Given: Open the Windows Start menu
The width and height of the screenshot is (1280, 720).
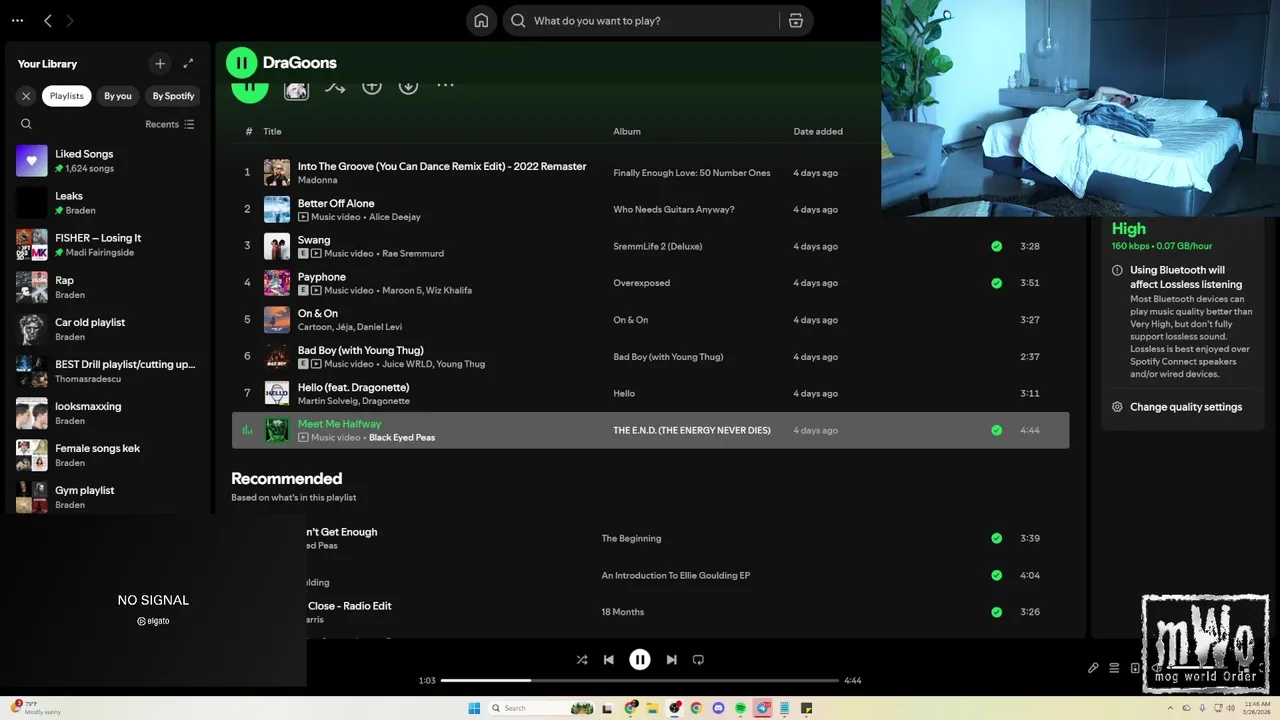Looking at the screenshot, I should coord(474,708).
